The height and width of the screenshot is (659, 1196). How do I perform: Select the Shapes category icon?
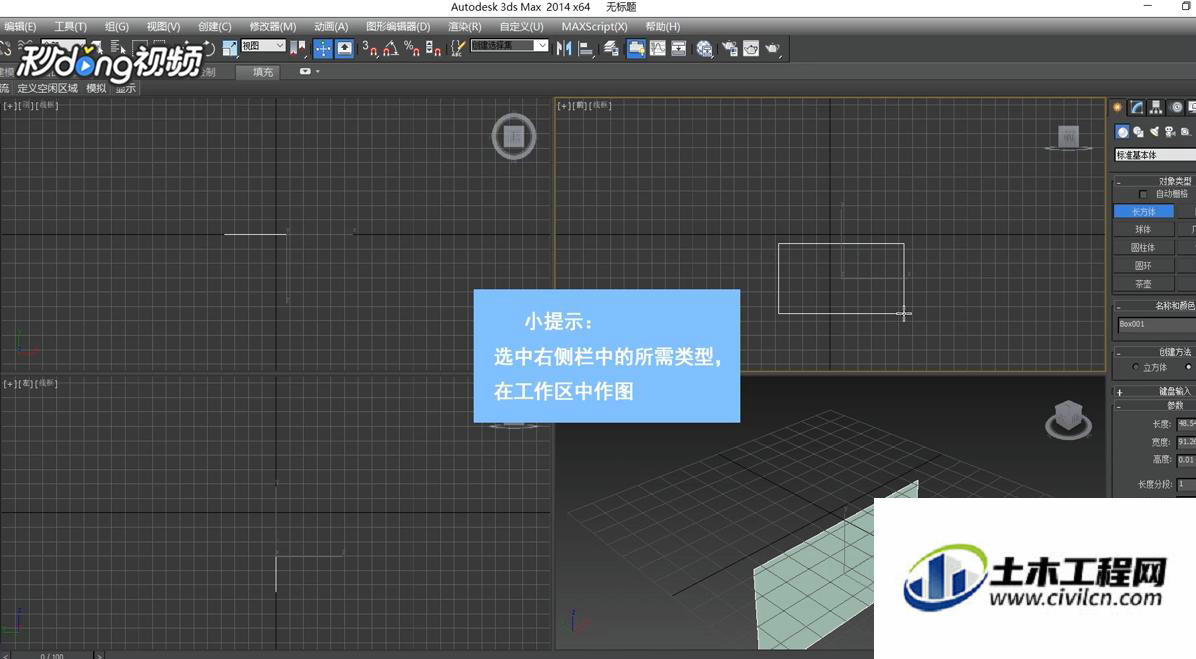(x=1138, y=132)
